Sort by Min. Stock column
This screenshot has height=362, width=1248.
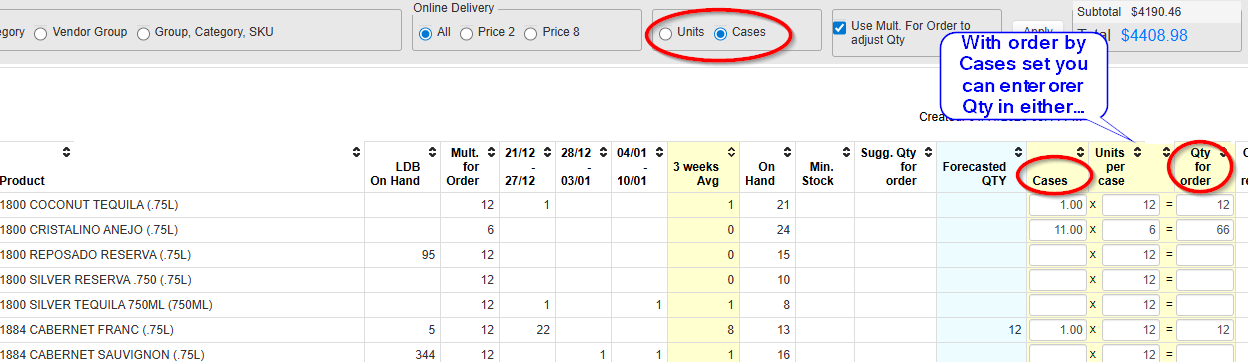(846, 152)
